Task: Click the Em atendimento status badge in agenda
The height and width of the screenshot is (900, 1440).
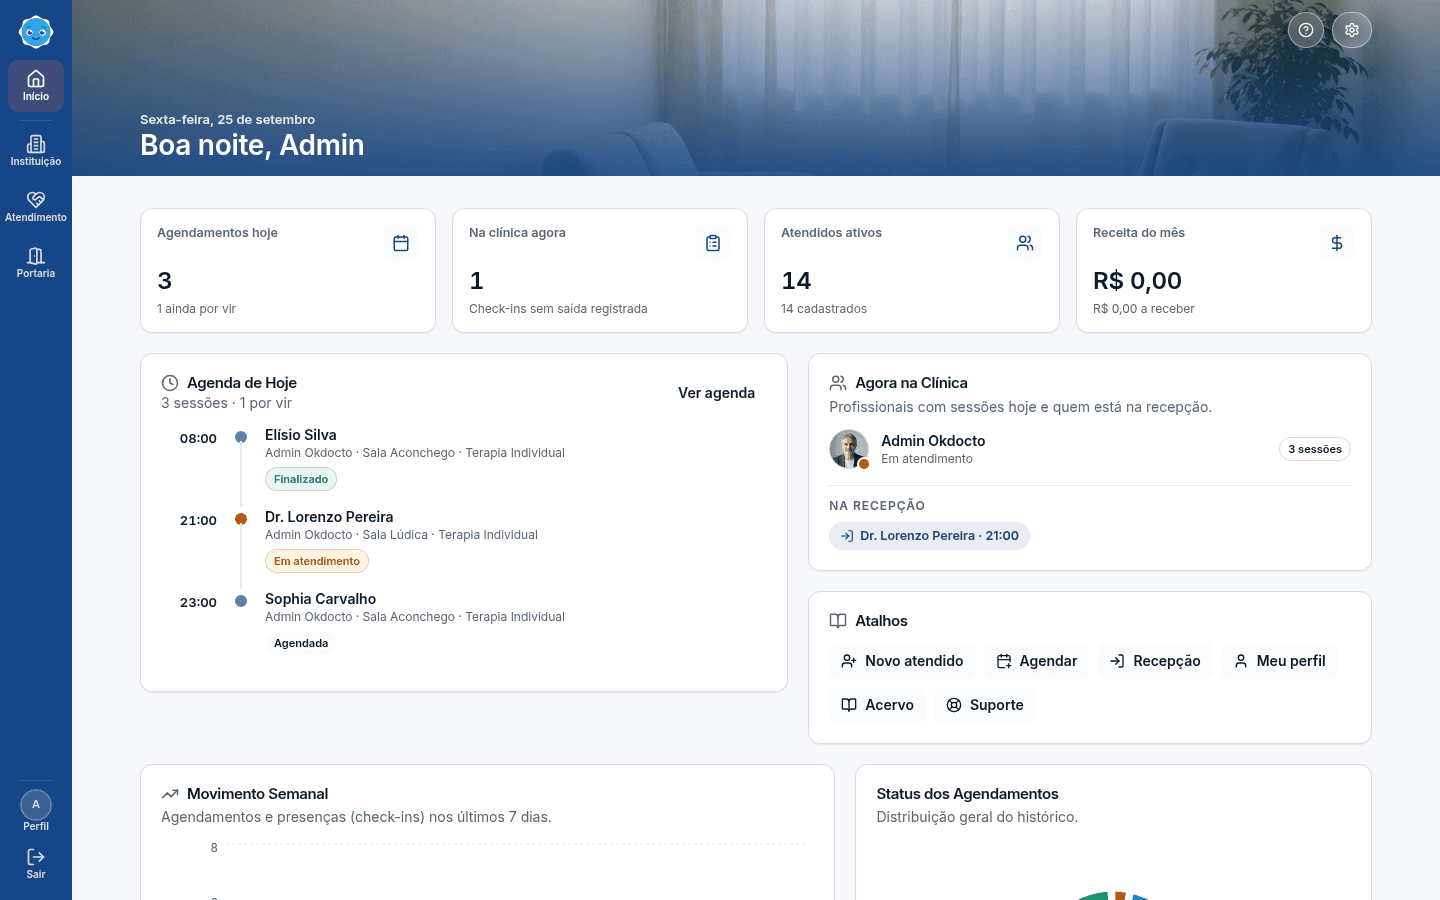Action: [x=317, y=561]
